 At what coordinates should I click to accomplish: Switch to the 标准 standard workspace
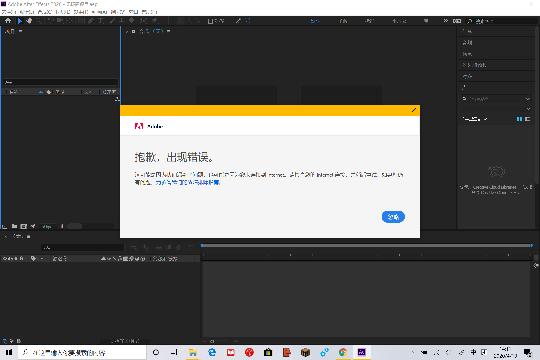pos(369,21)
